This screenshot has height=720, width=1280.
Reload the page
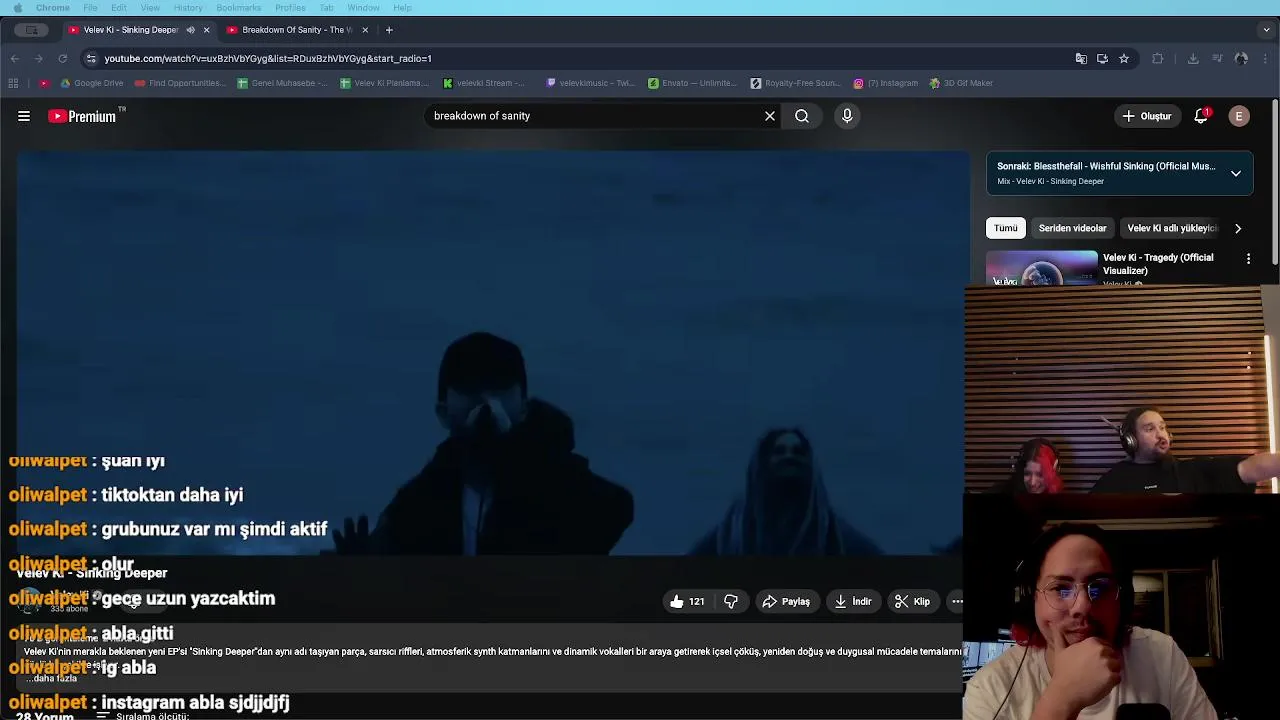click(x=62, y=59)
